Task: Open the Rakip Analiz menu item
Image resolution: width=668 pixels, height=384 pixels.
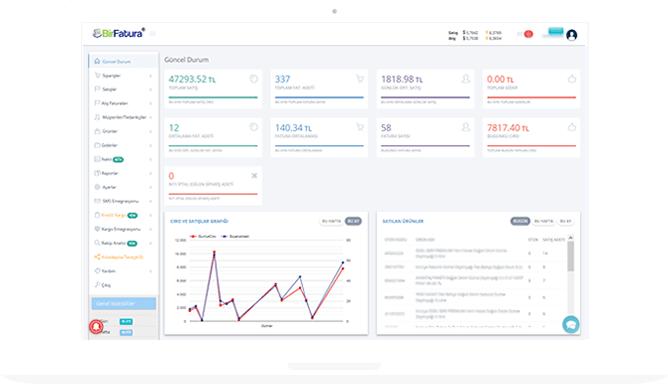Action: tap(123, 243)
